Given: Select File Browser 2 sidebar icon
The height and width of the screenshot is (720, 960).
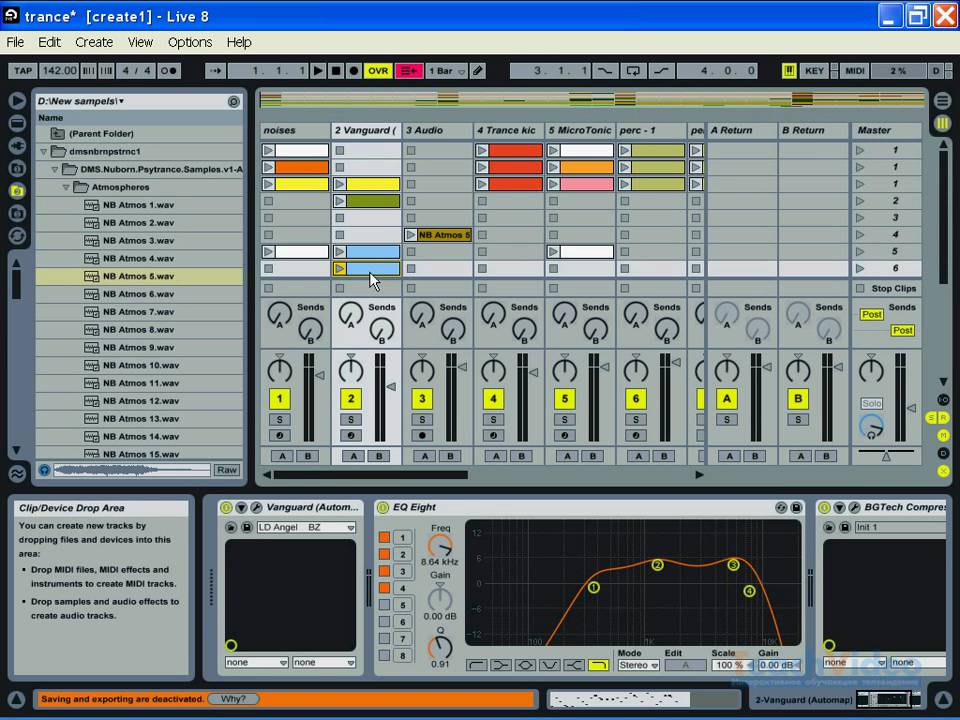Looking at the screenshot, I should (x=17, y=191).
